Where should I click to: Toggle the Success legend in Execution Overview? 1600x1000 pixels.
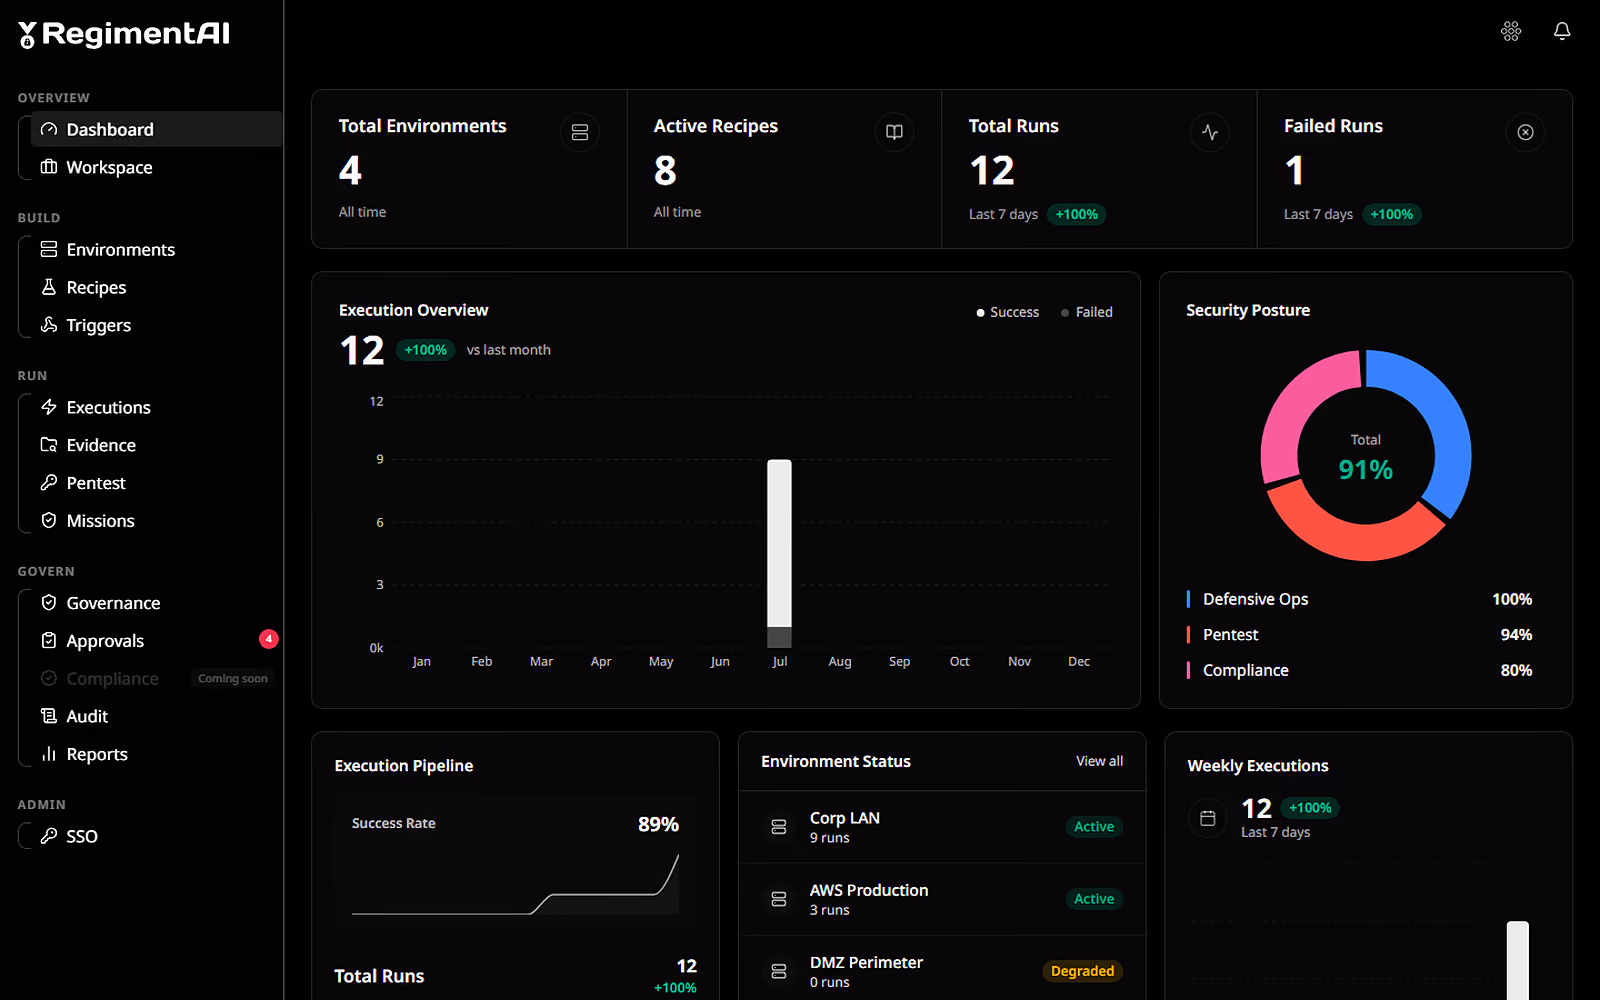1007,312
